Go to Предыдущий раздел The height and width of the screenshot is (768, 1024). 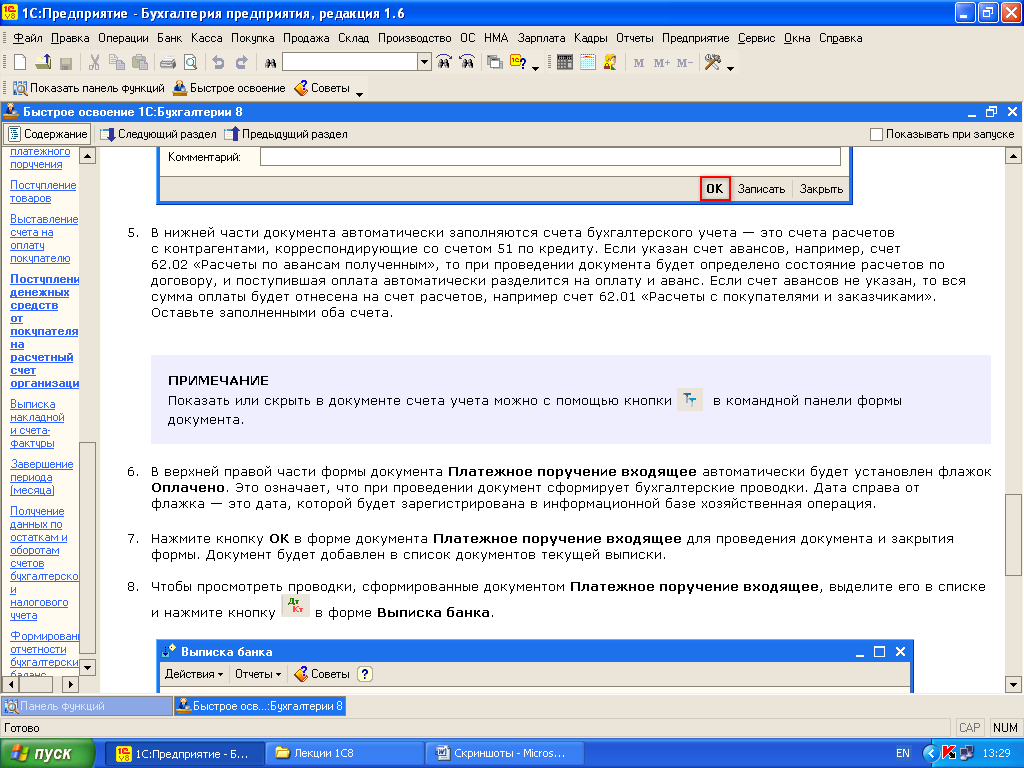coord(285,134)
